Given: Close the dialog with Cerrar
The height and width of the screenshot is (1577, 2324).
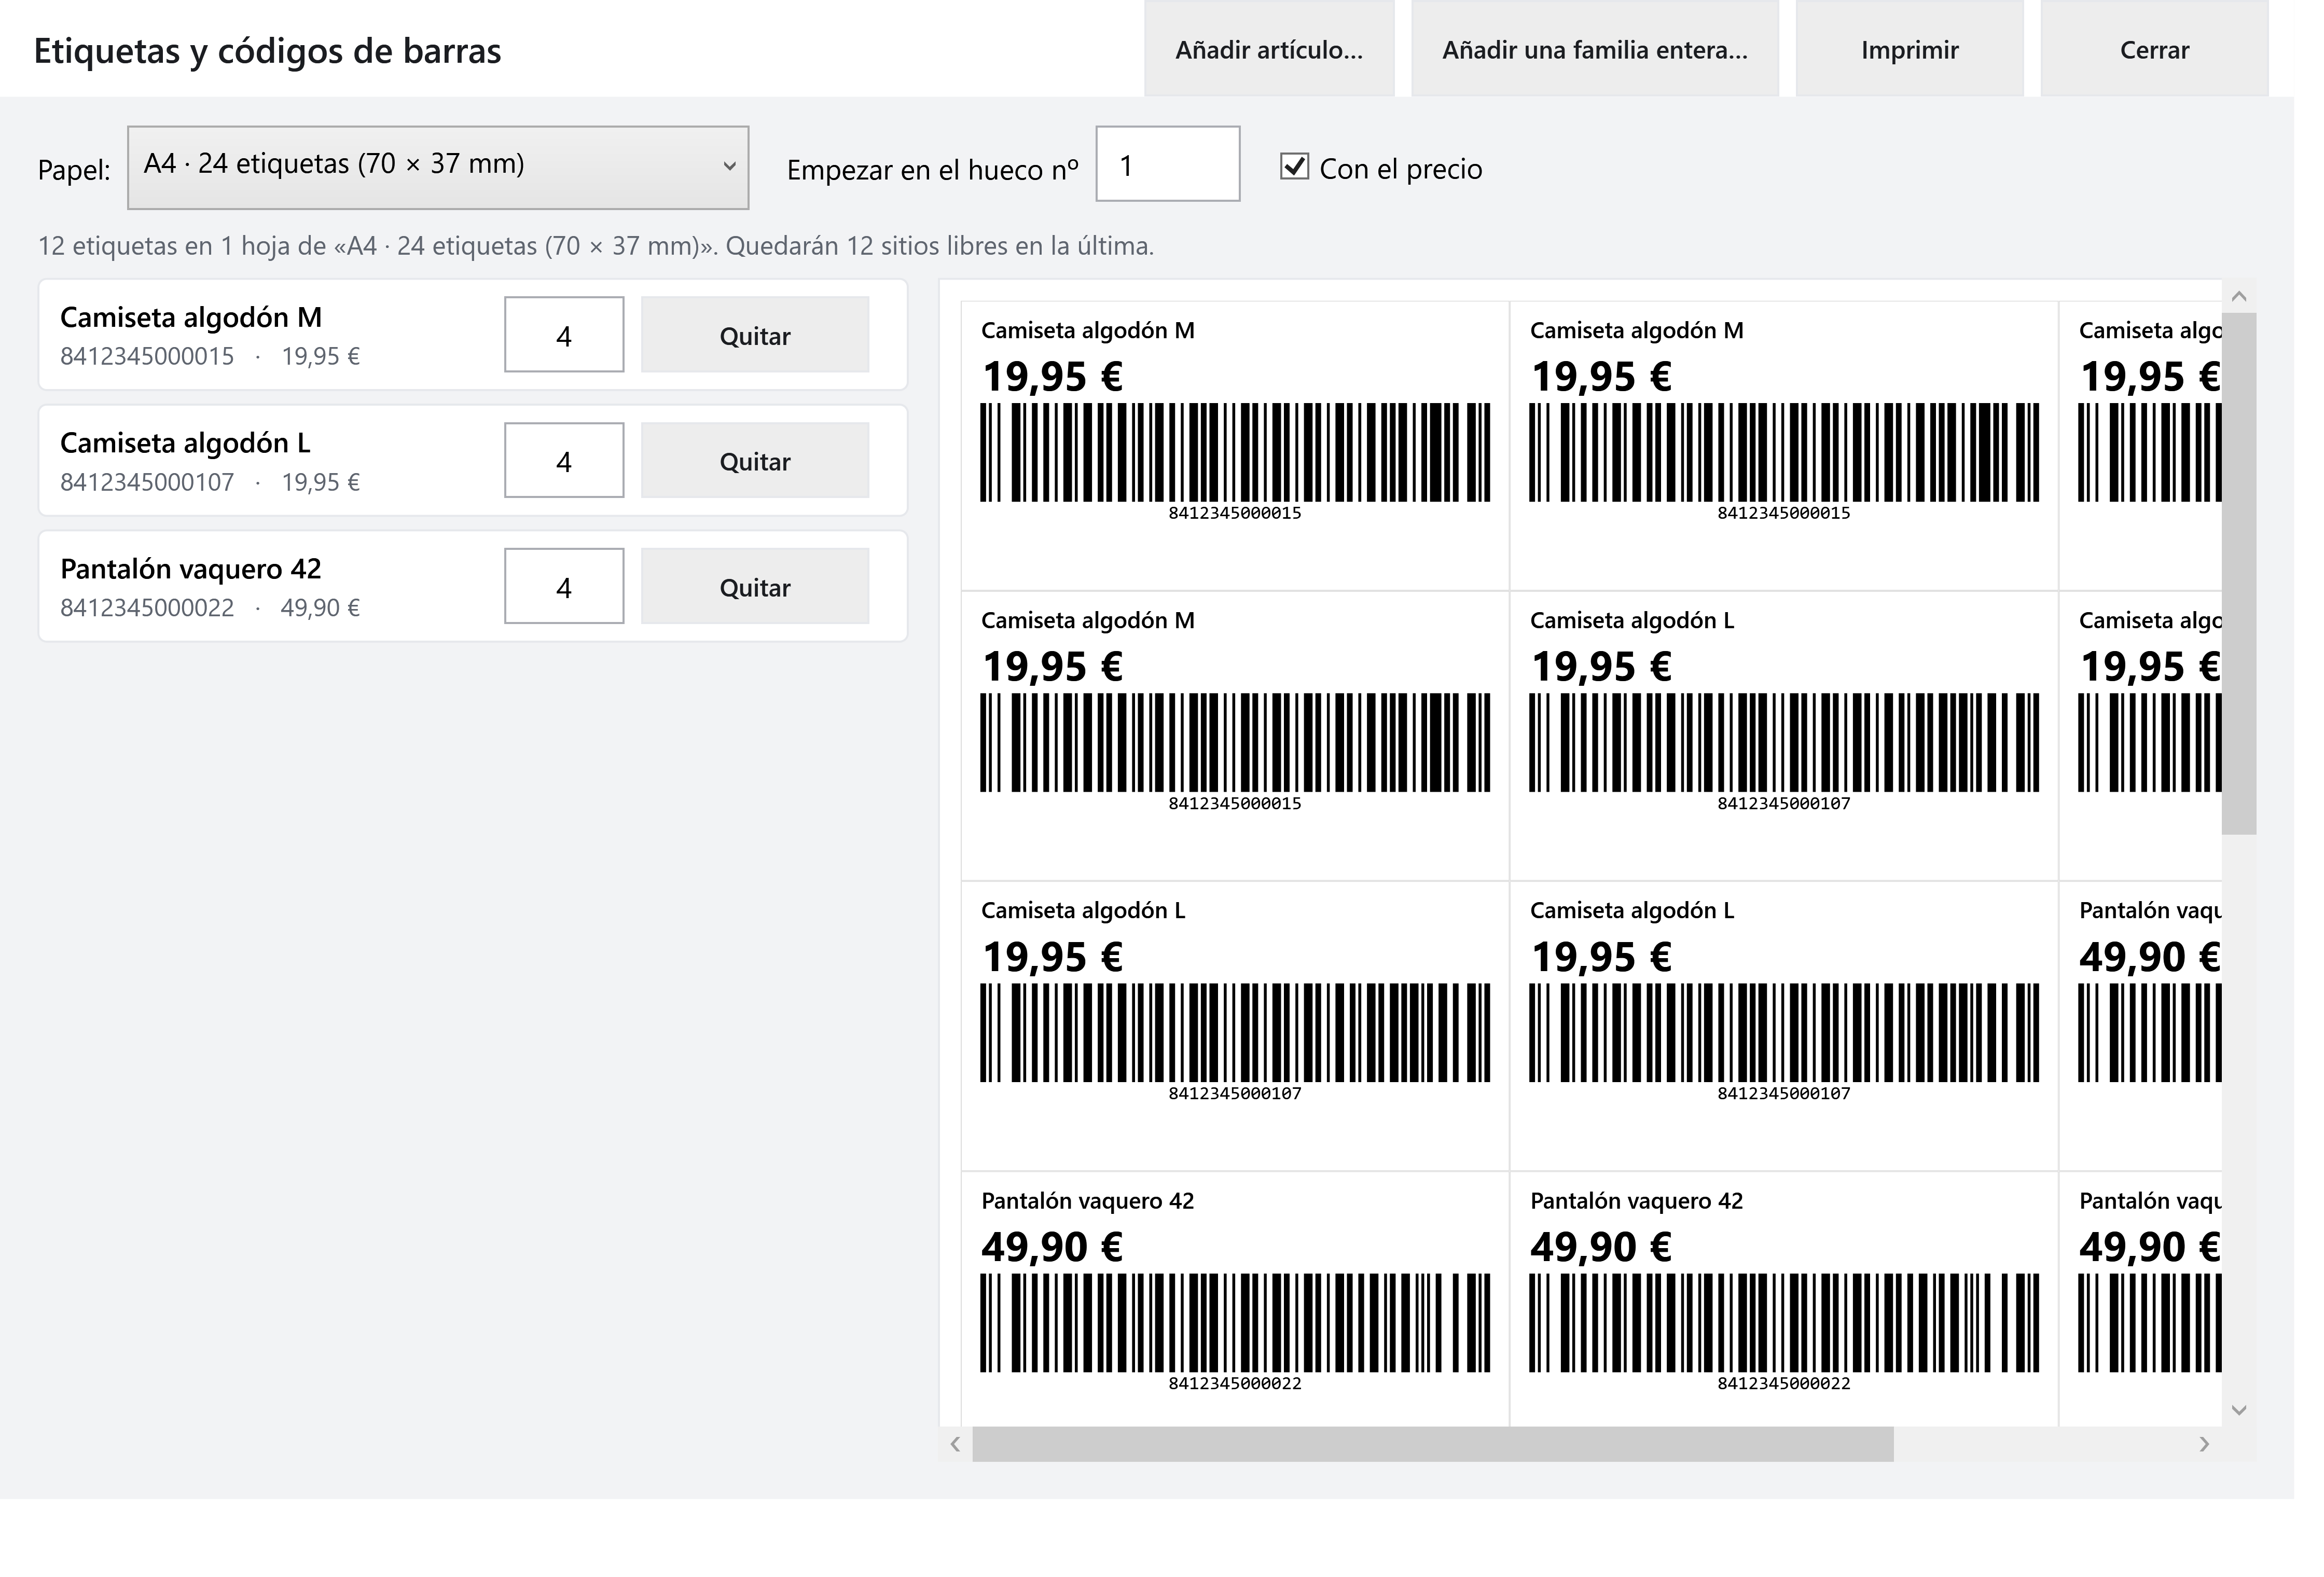Looking at the screenshot, I should [2154, 50].
